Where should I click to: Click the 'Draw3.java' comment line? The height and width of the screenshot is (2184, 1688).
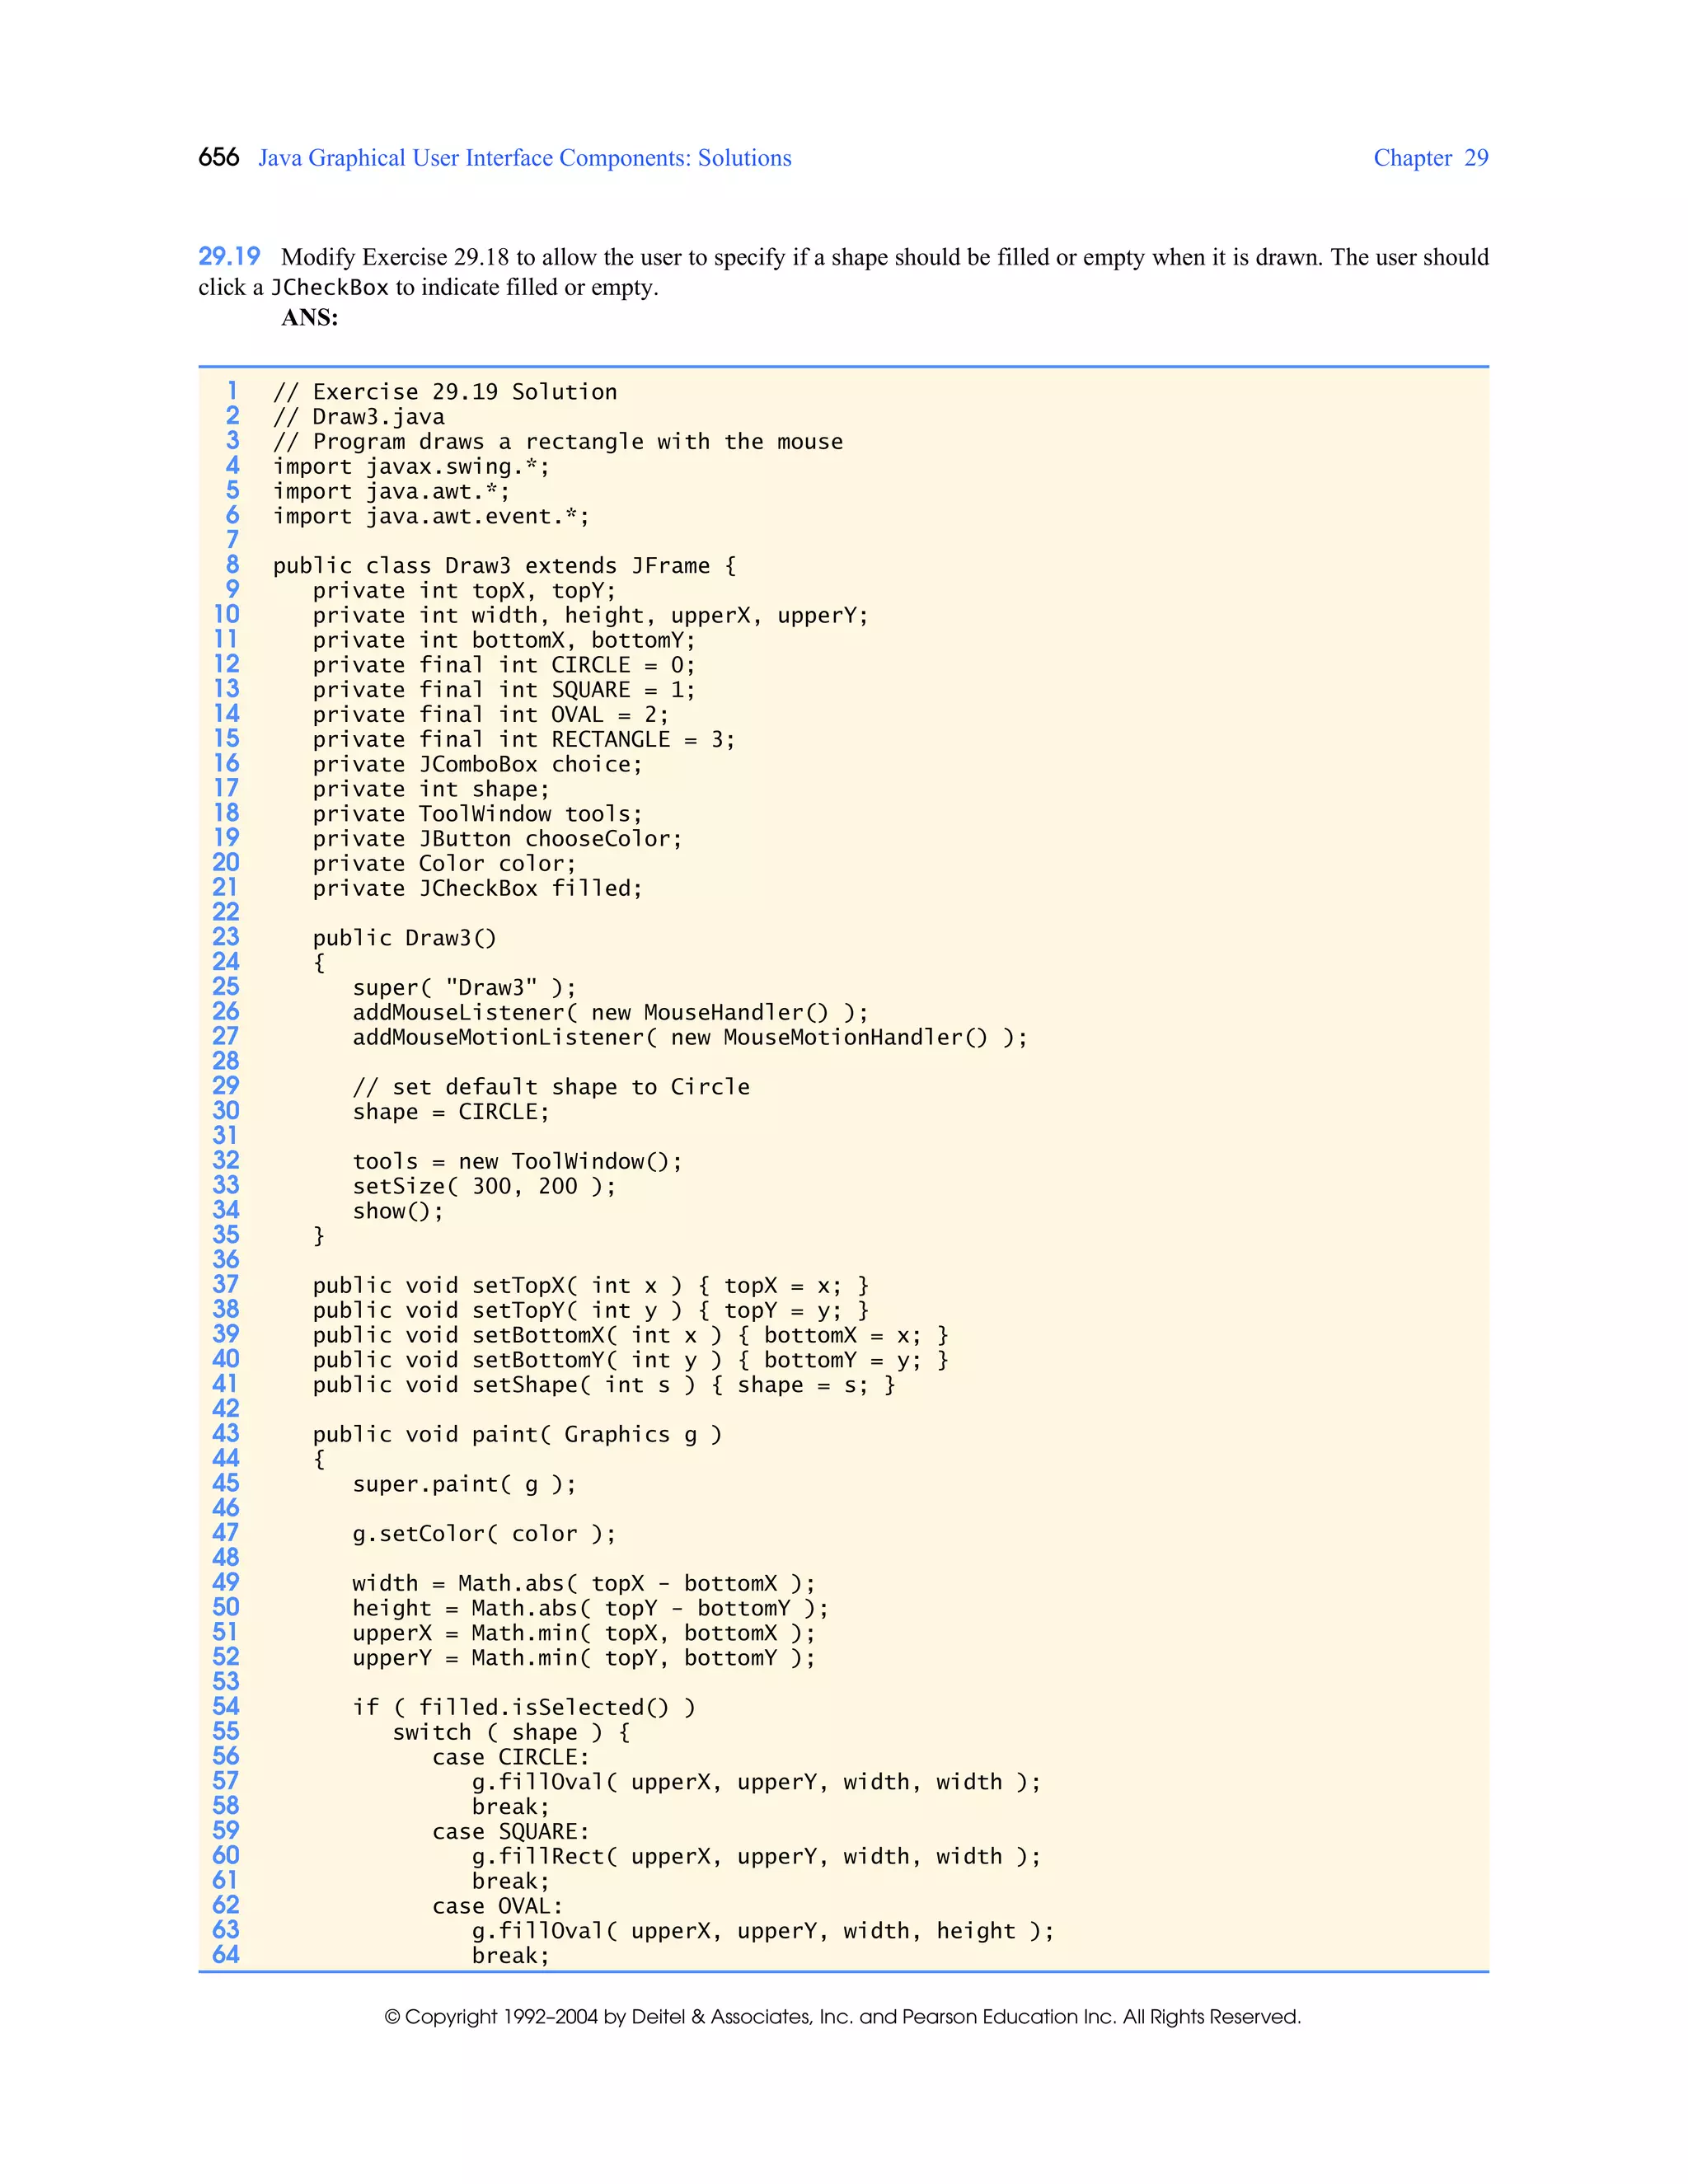coord(359,417)
